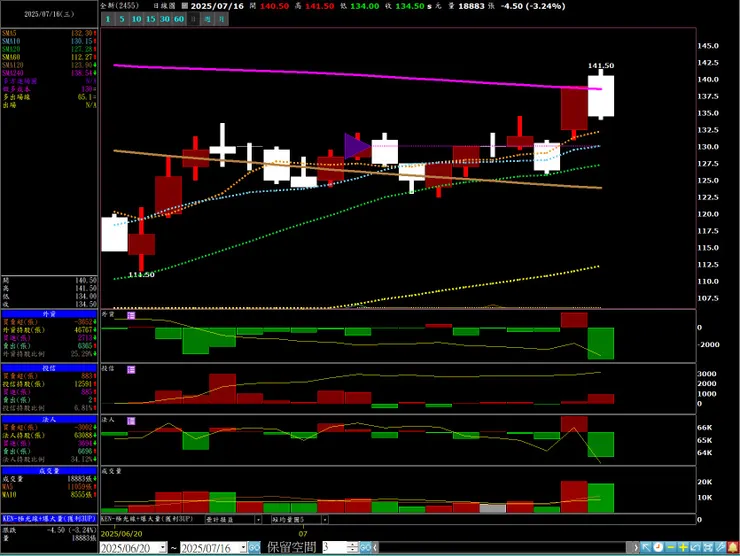Select the 15-minute interval button
Image resolution: width=740 pixels, height=556 pixels.
(151, 19)
